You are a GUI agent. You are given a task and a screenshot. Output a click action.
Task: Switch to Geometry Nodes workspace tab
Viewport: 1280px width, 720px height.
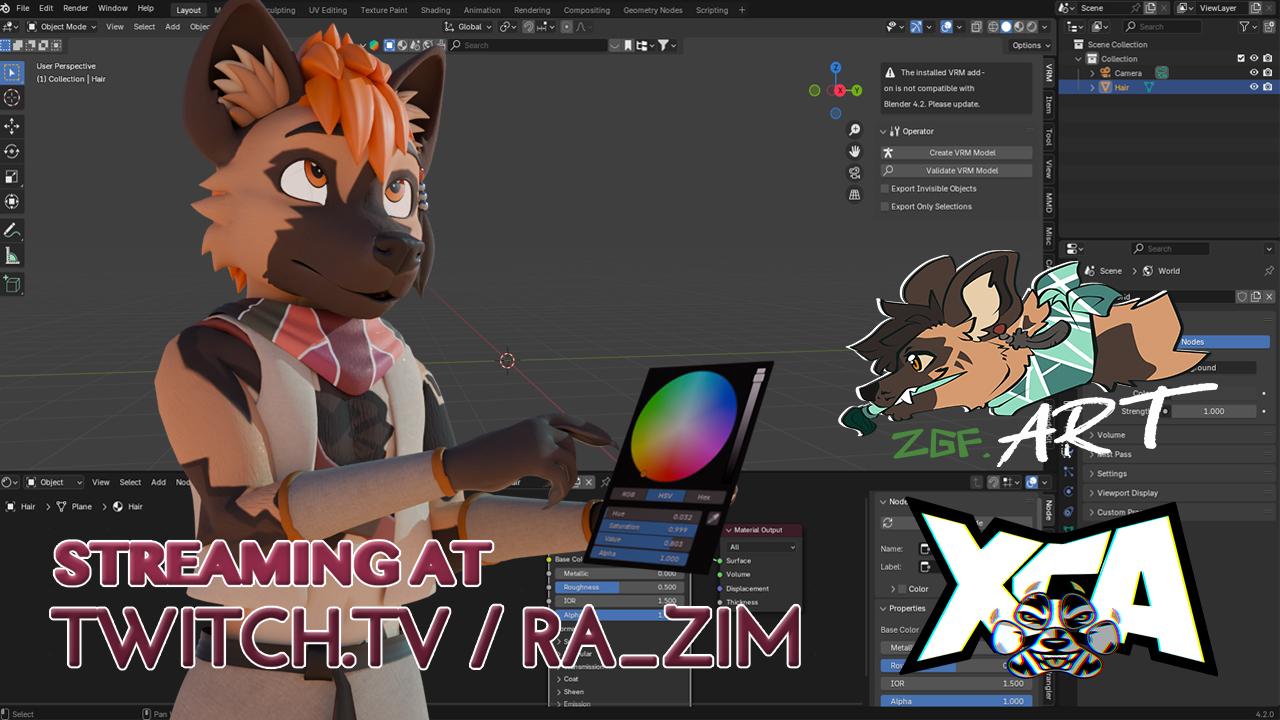click(x=653, y=10)
